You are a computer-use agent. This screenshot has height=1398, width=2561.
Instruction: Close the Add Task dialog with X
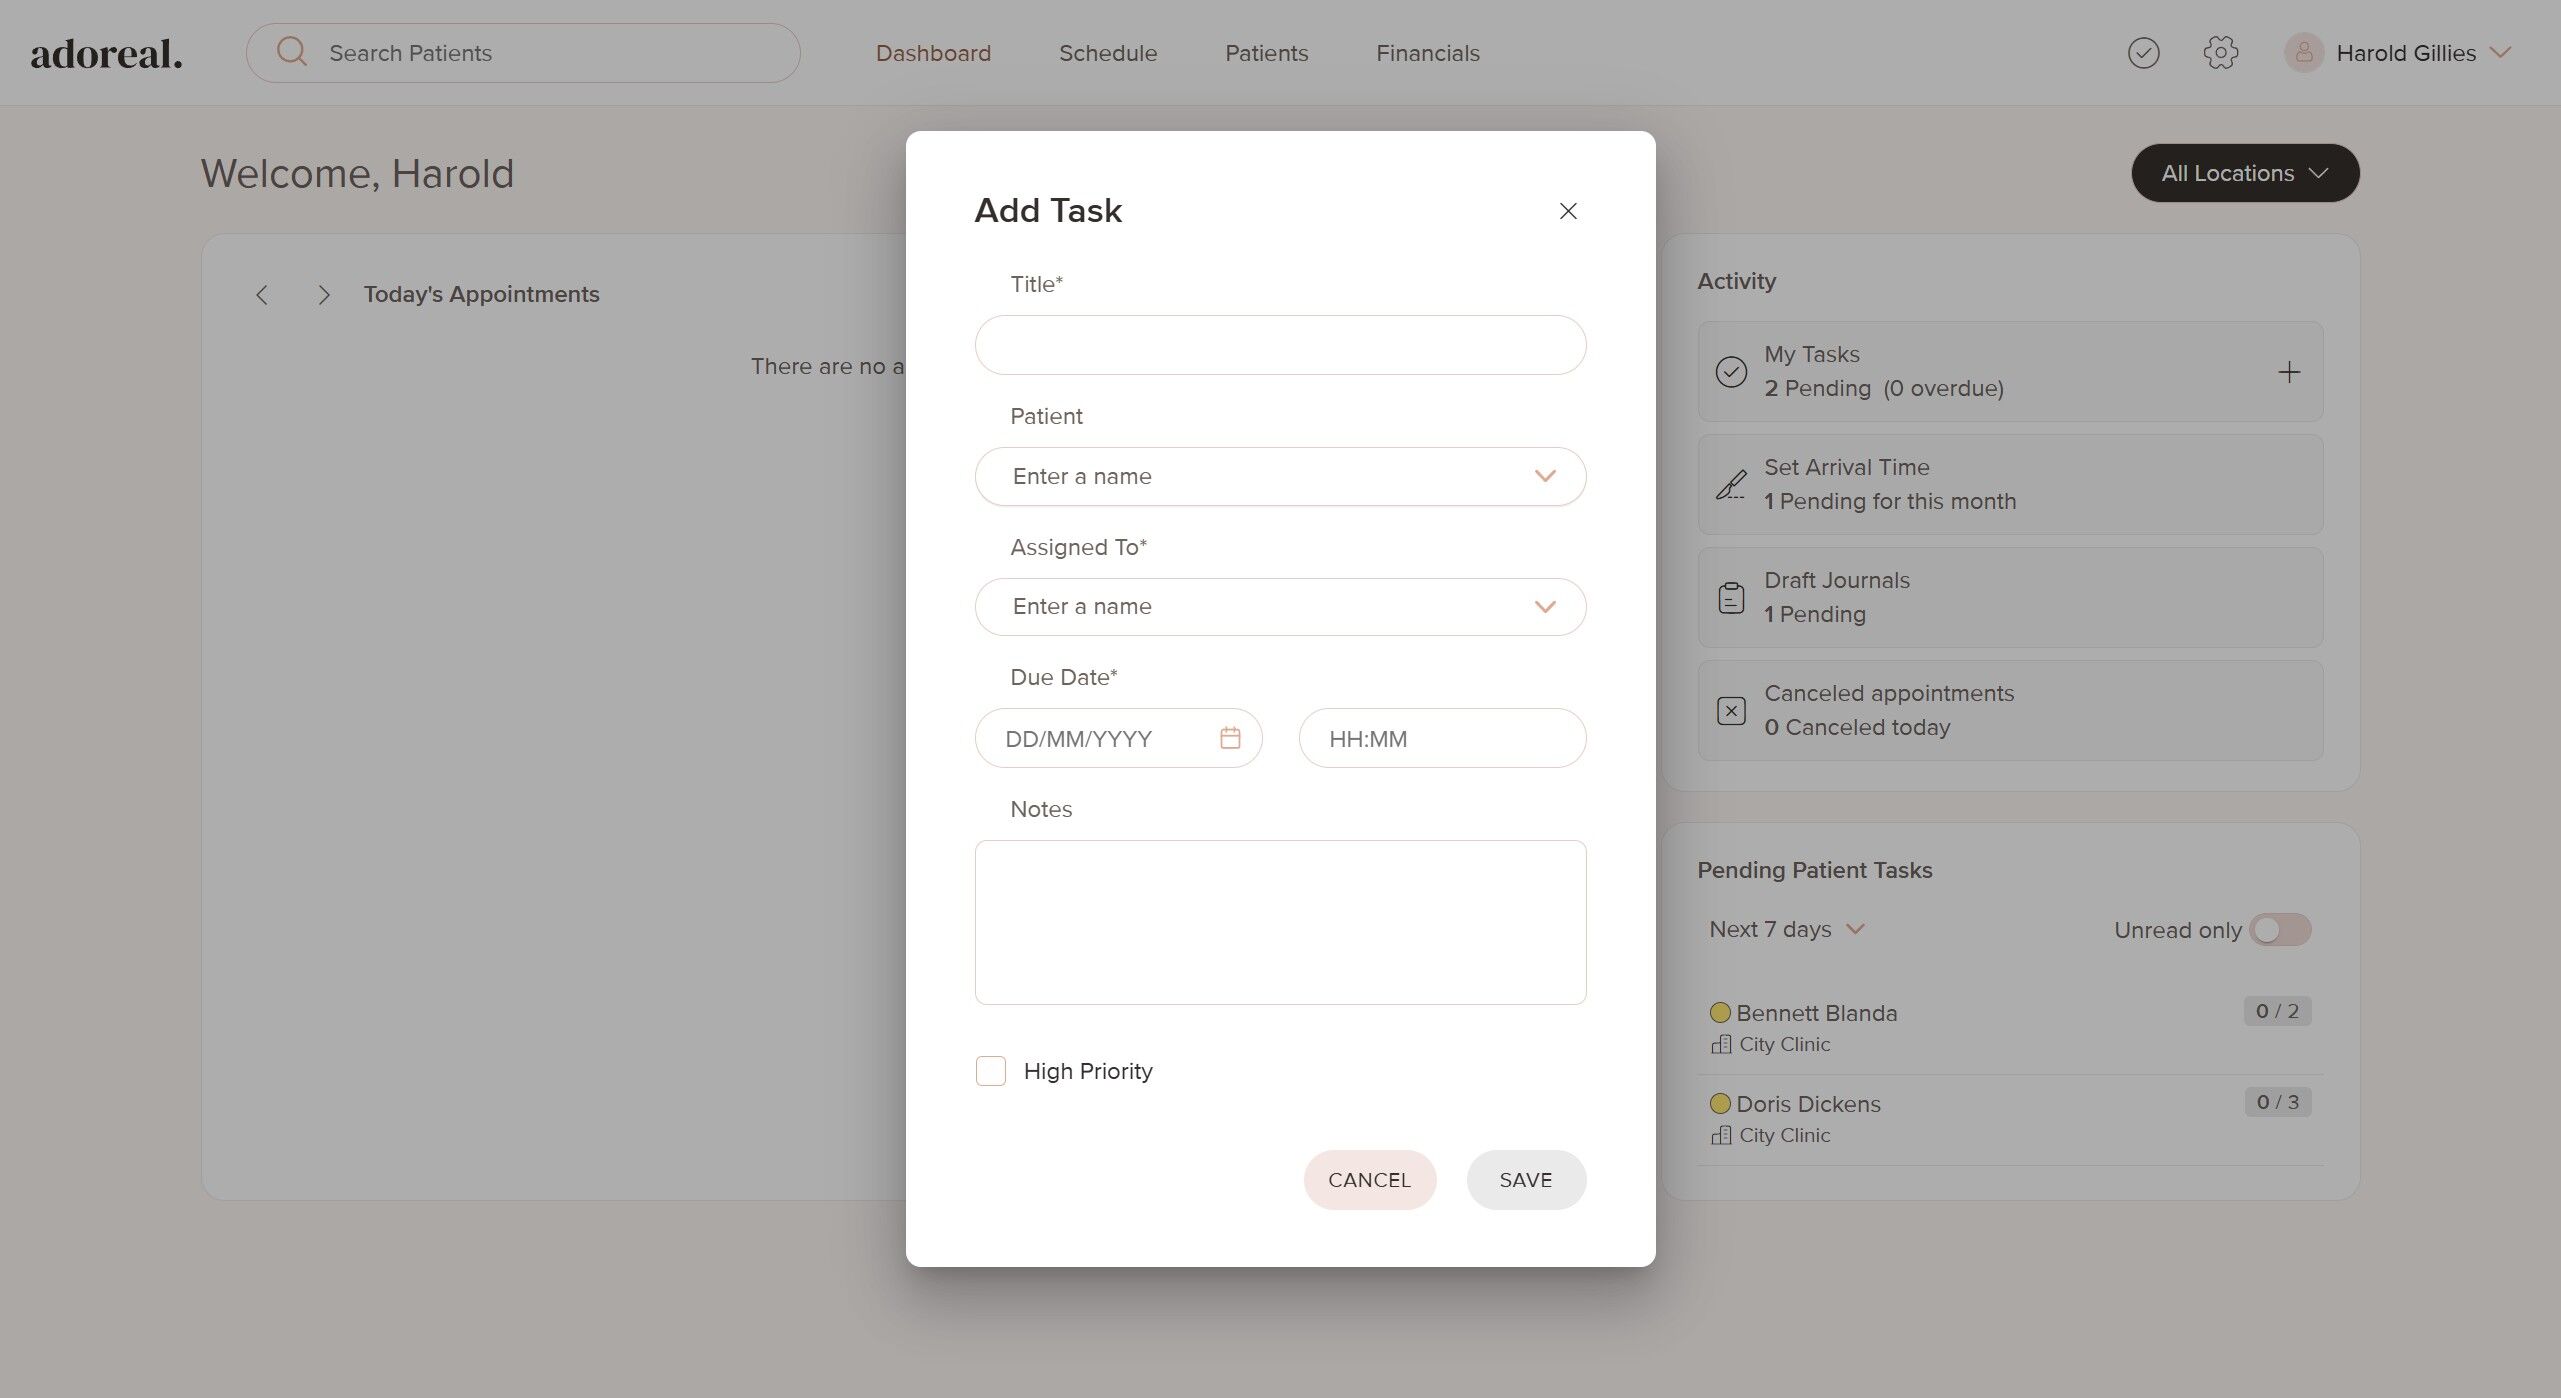click(x=1567, y=211)
